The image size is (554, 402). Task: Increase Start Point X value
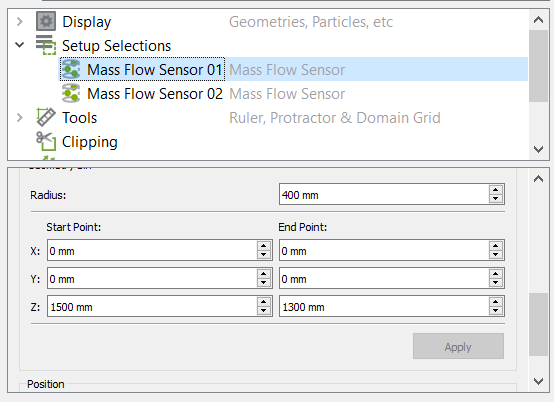(264, 246)
